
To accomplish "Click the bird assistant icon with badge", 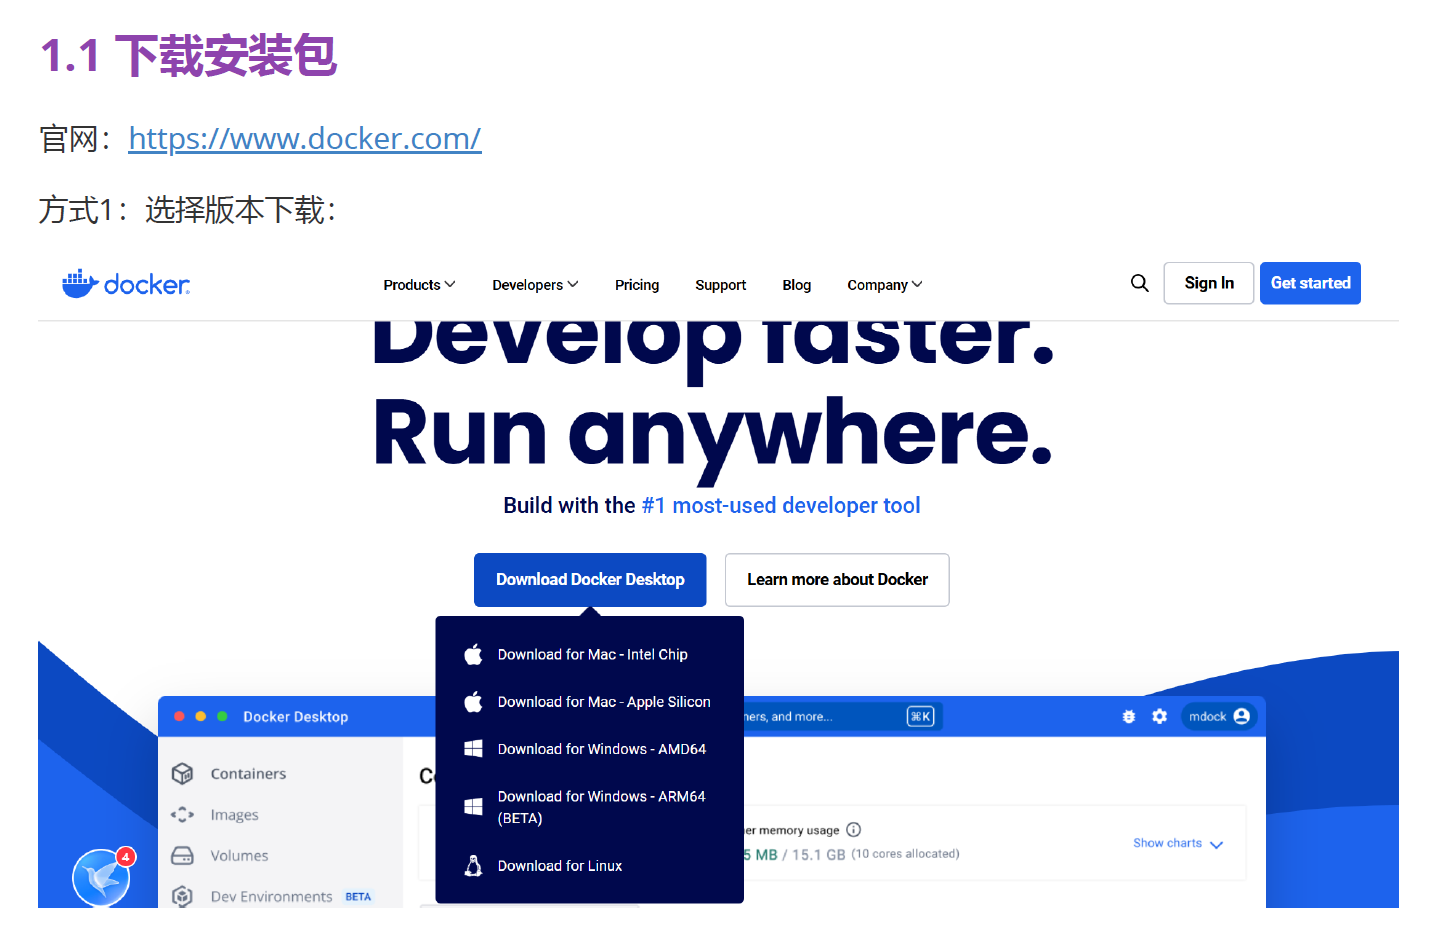I will (x=102, y=877).
